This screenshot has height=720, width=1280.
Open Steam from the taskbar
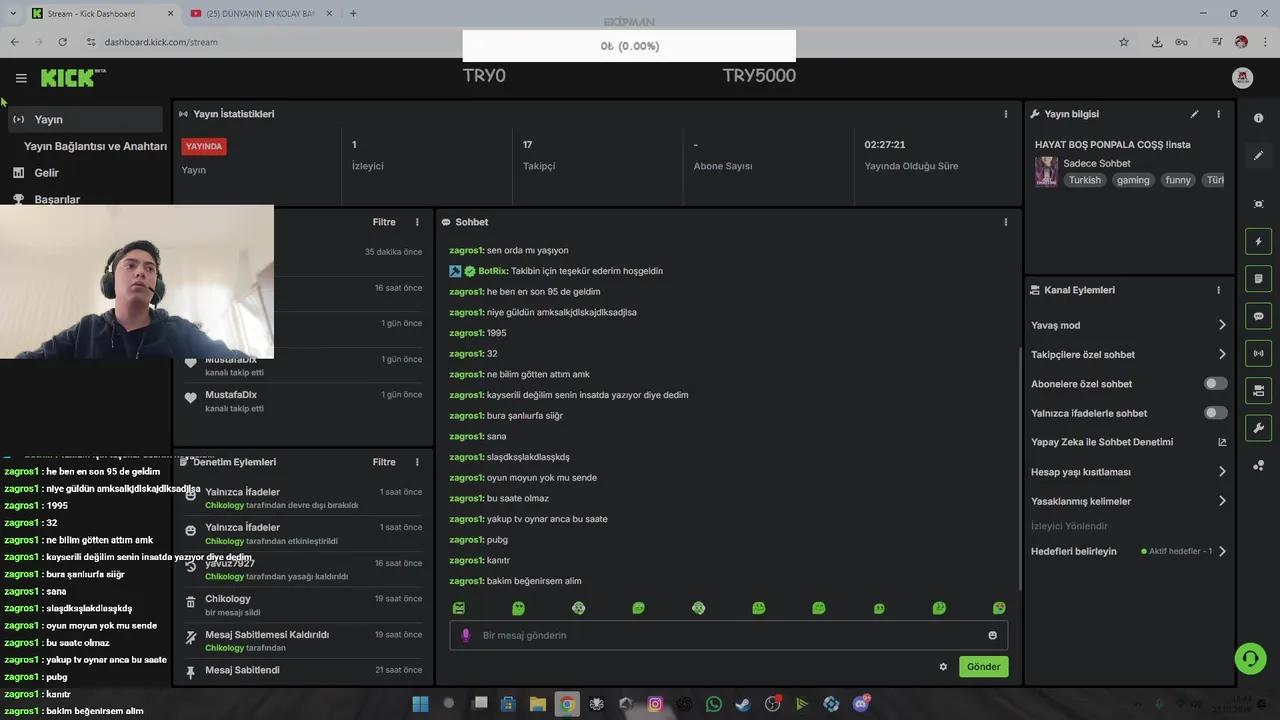(742, 704)
